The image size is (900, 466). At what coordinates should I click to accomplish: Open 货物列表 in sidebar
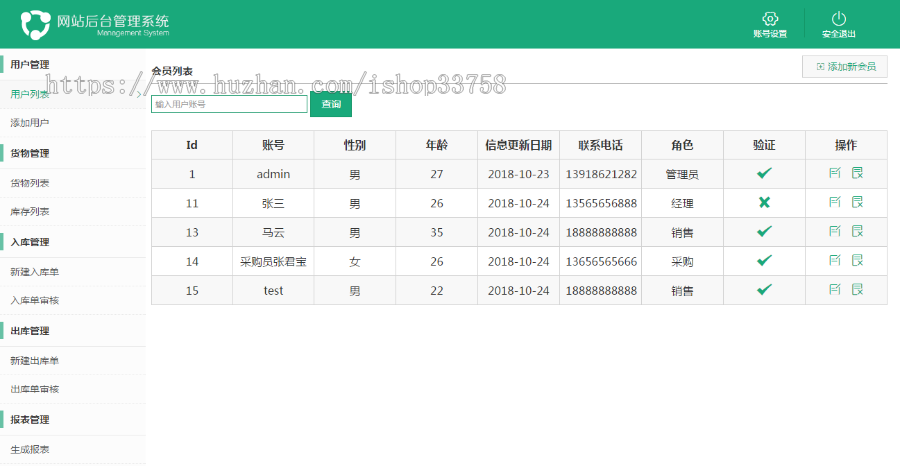coord(30,183)
